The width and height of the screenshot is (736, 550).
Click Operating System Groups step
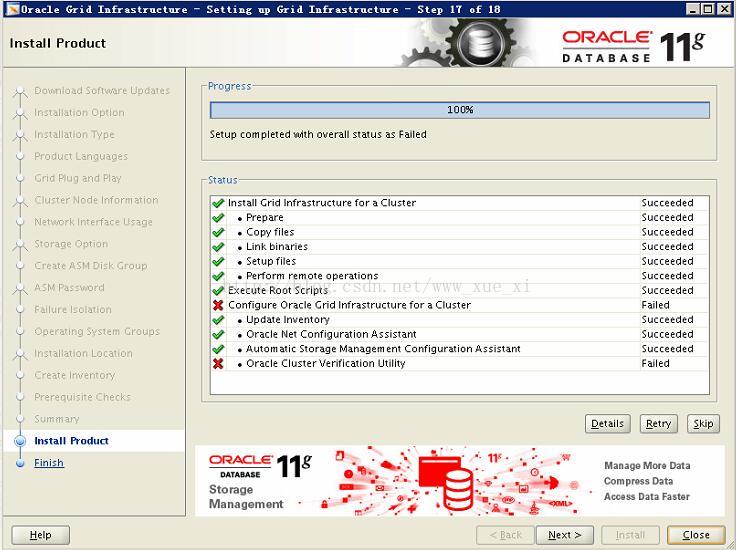click(x=97, y=331)
